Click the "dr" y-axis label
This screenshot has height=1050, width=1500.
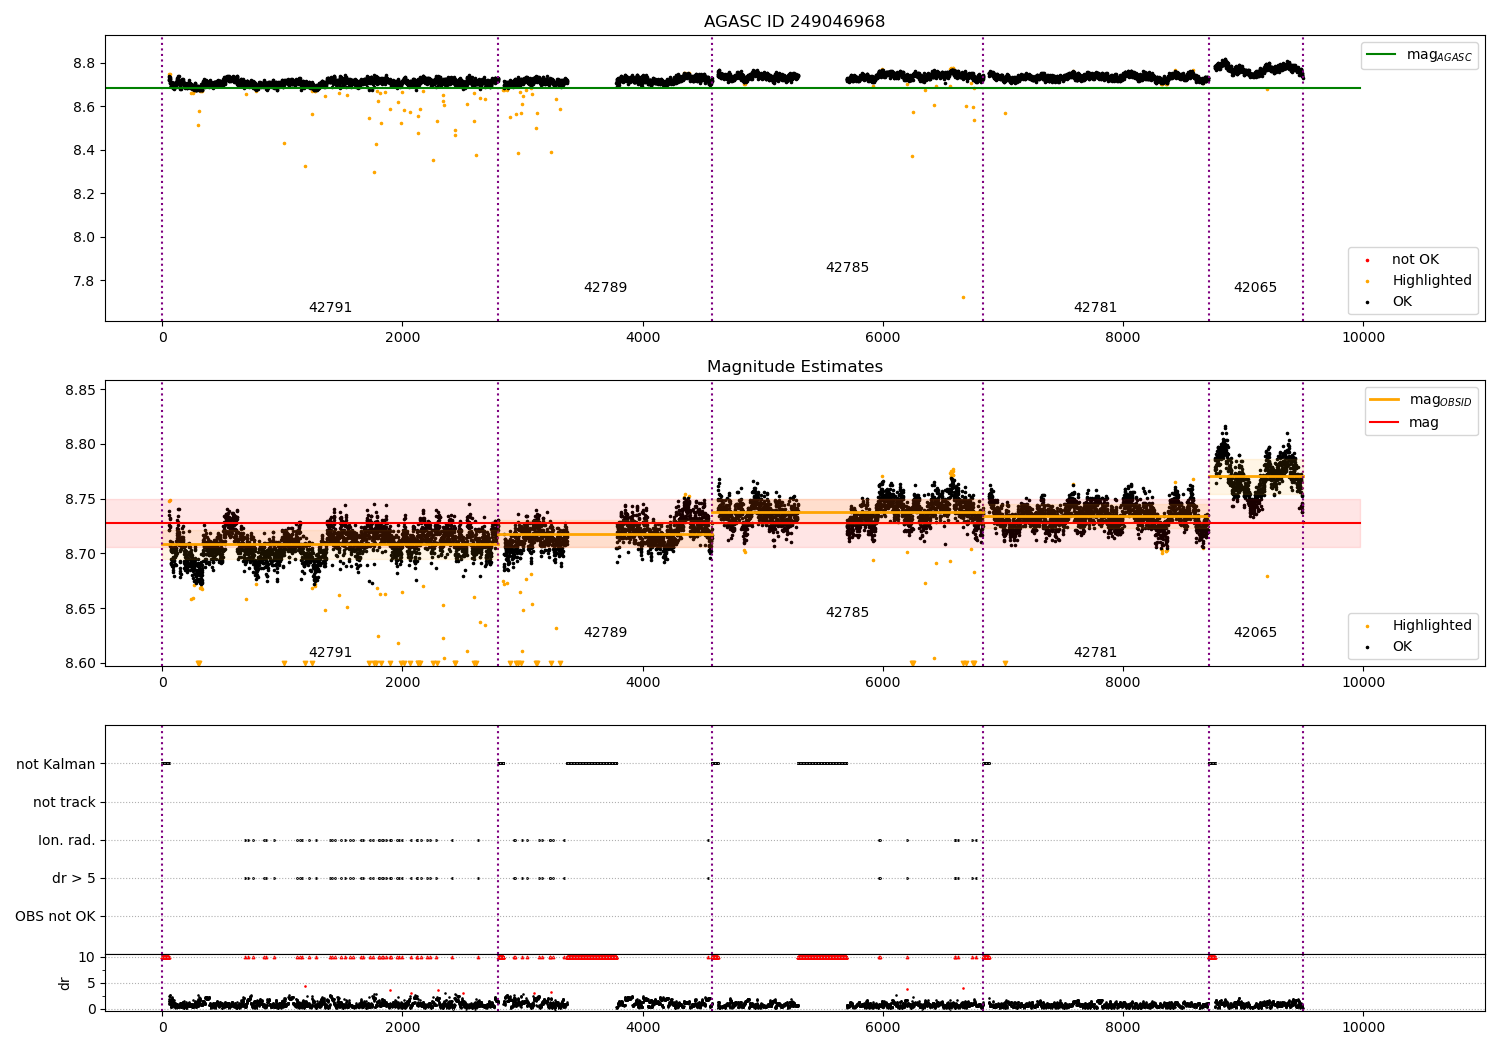(65, 983)
